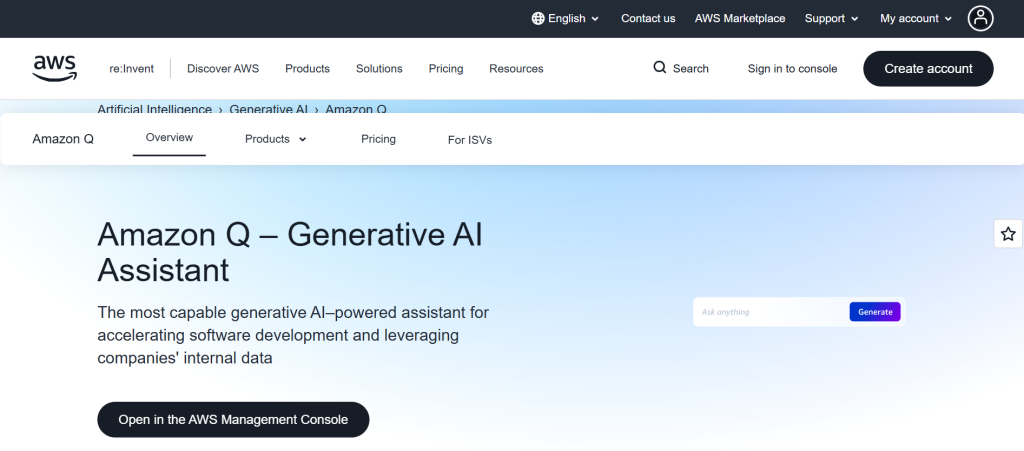Select the Overview tab
This screenshot has width=1024, height=451.
(169, 138)
